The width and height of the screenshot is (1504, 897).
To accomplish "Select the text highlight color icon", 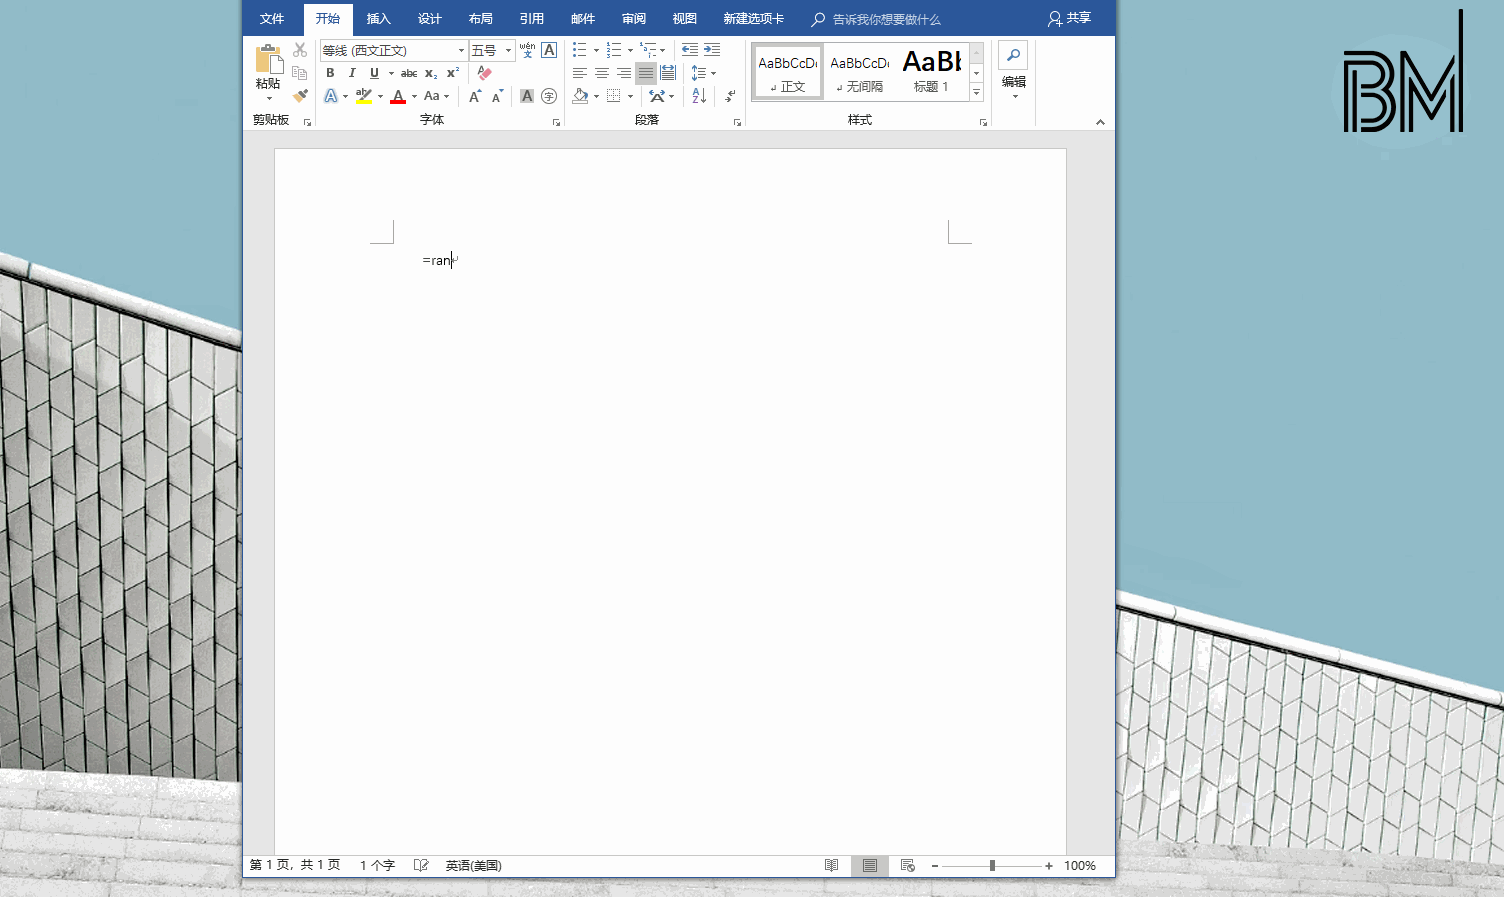I will 363,96.
